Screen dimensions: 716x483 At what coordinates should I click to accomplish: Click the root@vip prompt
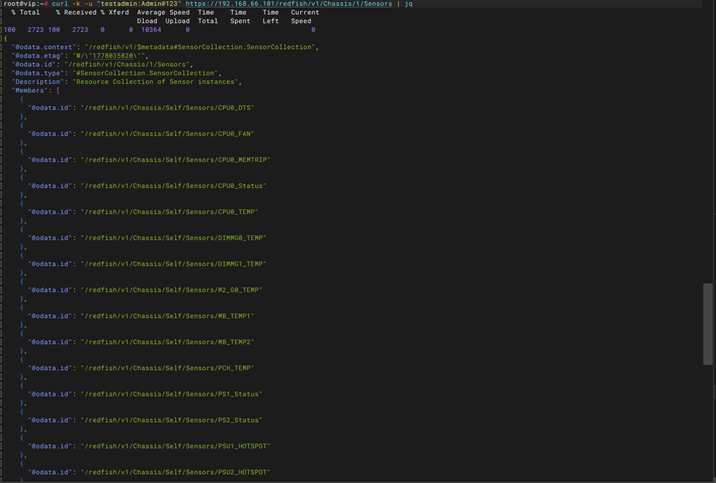(26, 4)
